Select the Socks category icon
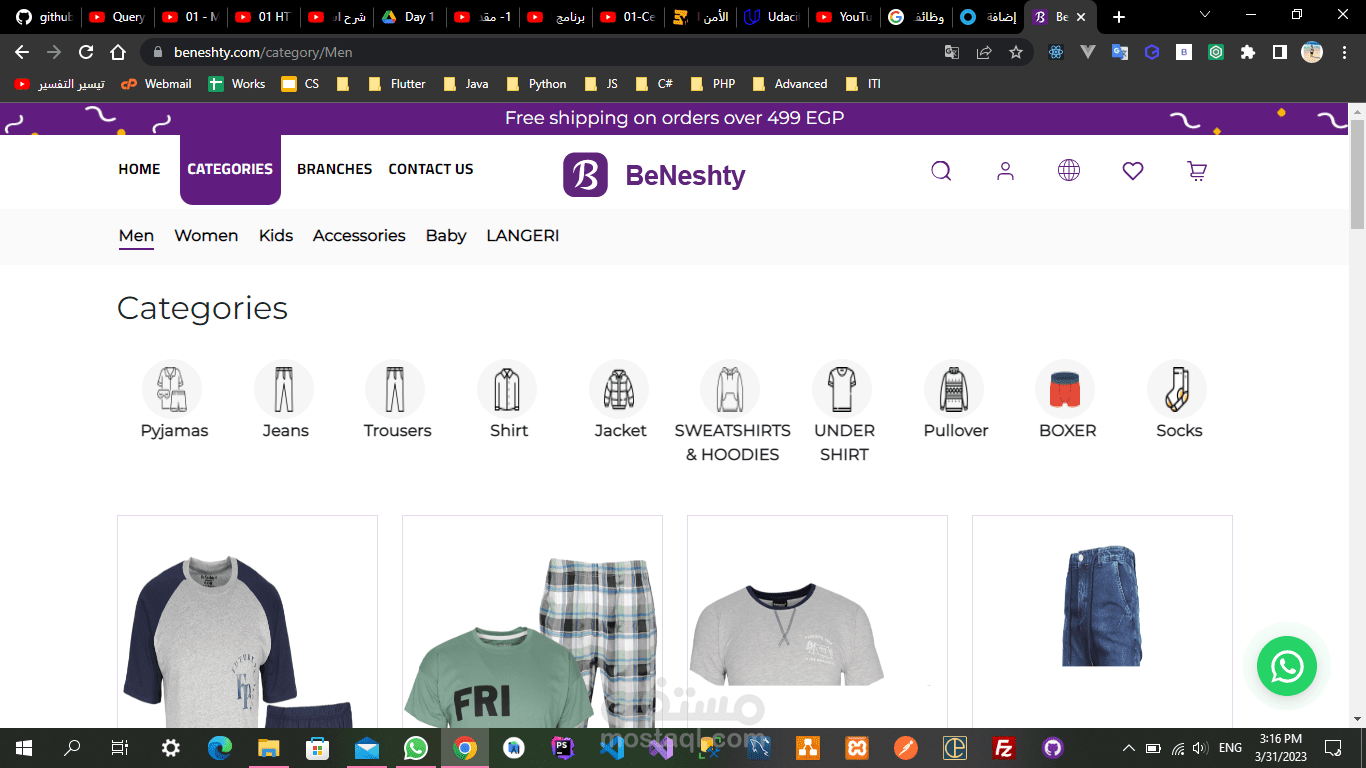Screen dimensions: 1366x768 click(1177, 390)
